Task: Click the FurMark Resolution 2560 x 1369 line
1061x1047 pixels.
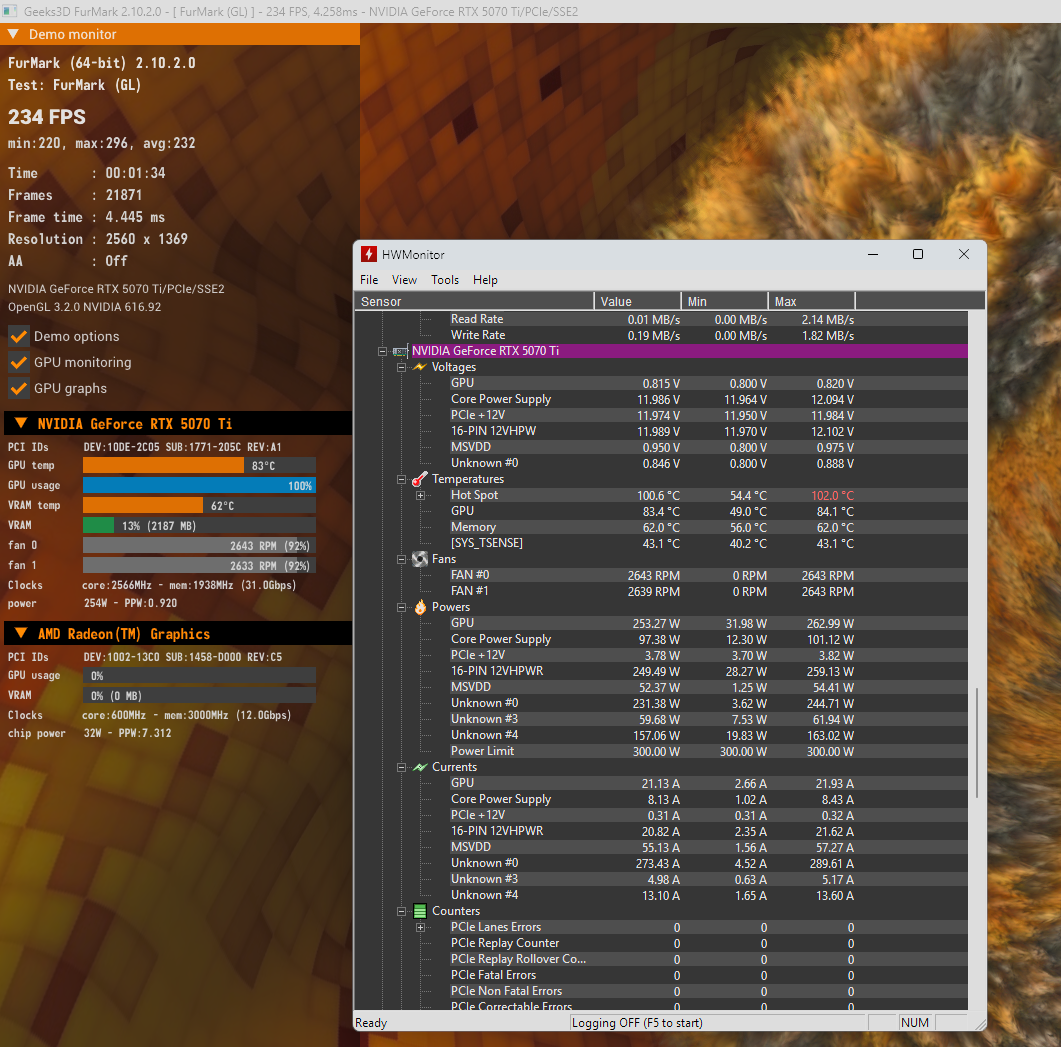Action: click(97, 239)
